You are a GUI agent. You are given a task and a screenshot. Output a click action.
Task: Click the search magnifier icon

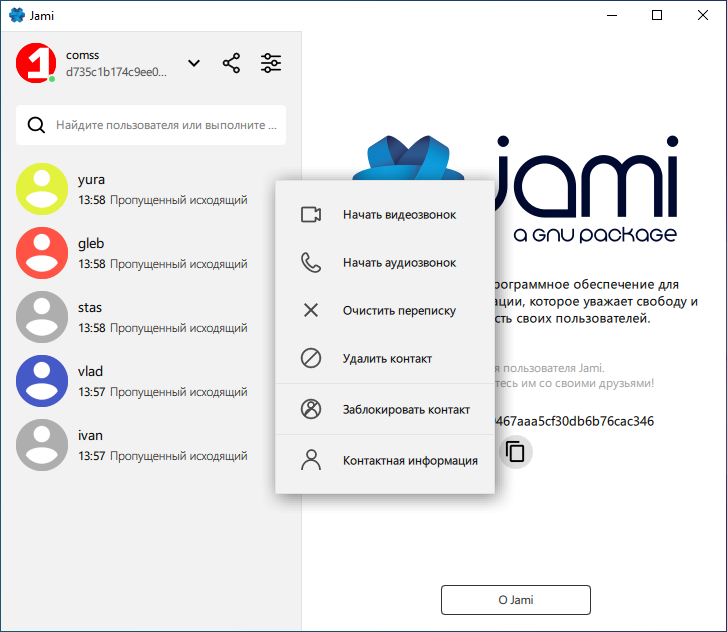[36, 125]
